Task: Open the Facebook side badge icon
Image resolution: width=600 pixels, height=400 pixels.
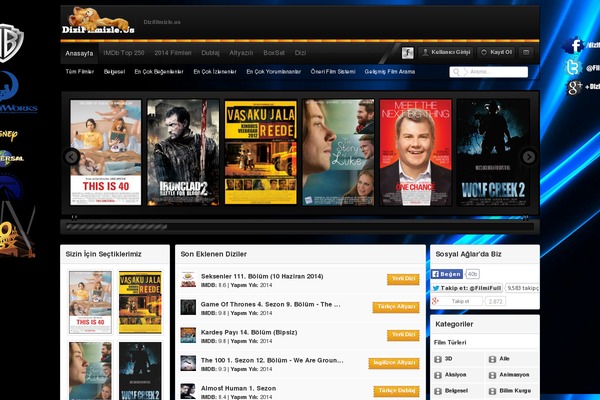Action: [x=574, y=45]
